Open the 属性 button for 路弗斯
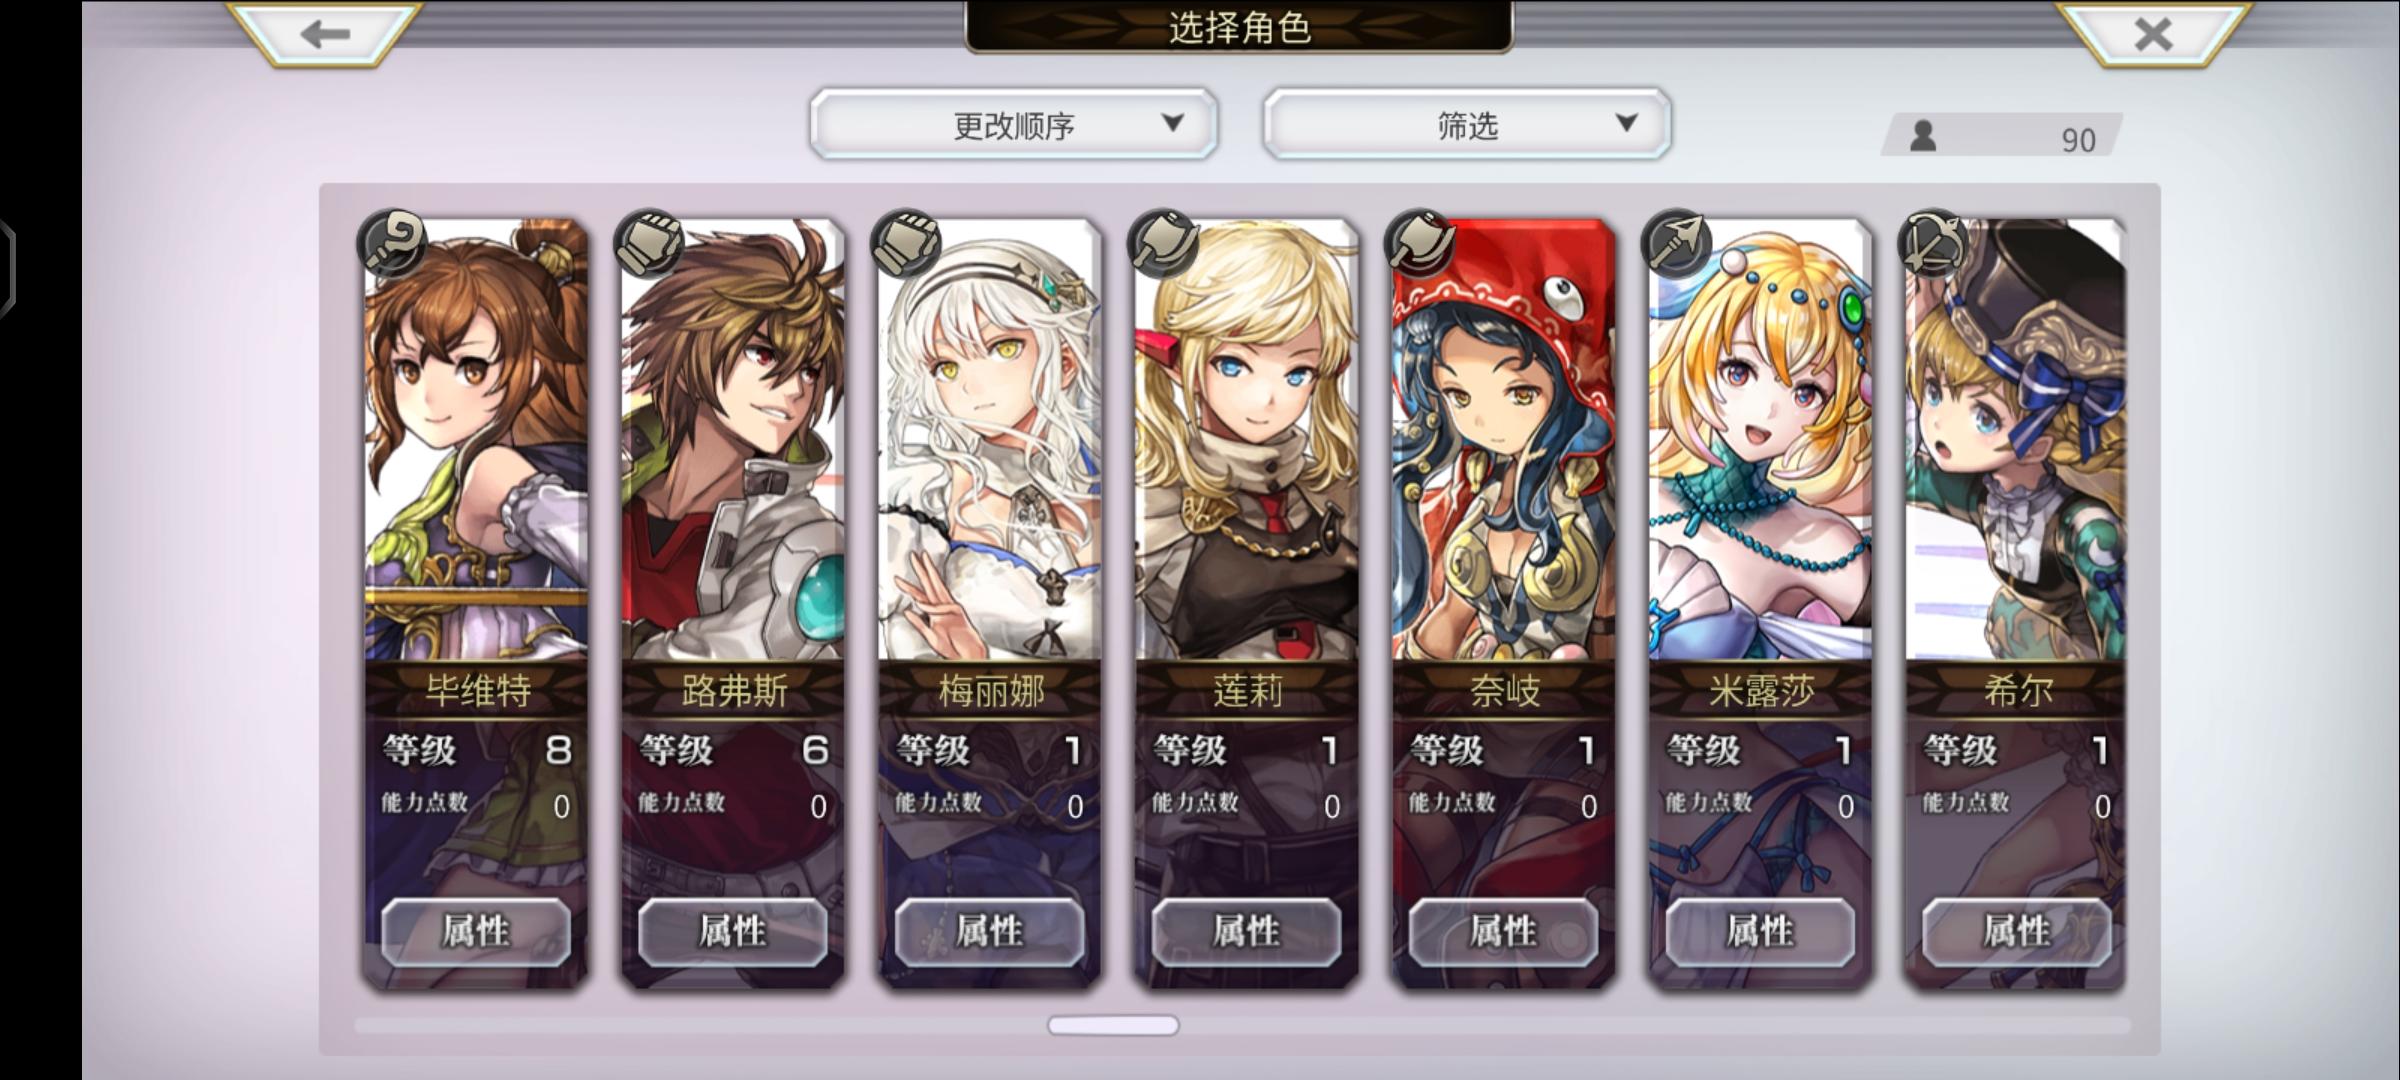Screen dimensions: 2400x1080 733,931
